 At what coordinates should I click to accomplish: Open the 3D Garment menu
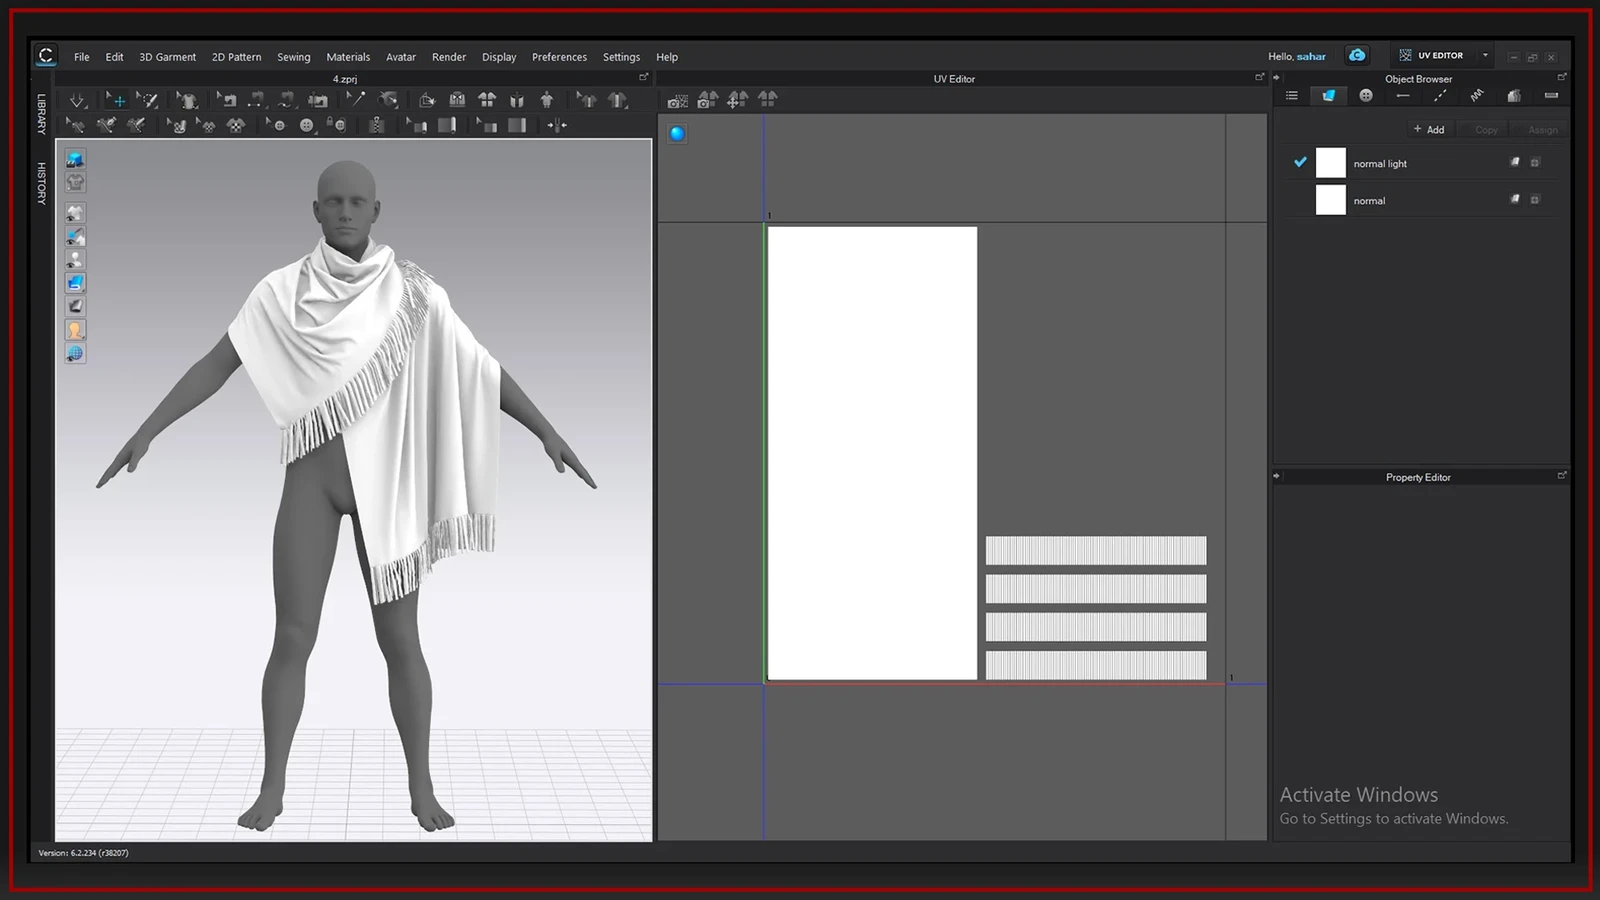(167, 57)
